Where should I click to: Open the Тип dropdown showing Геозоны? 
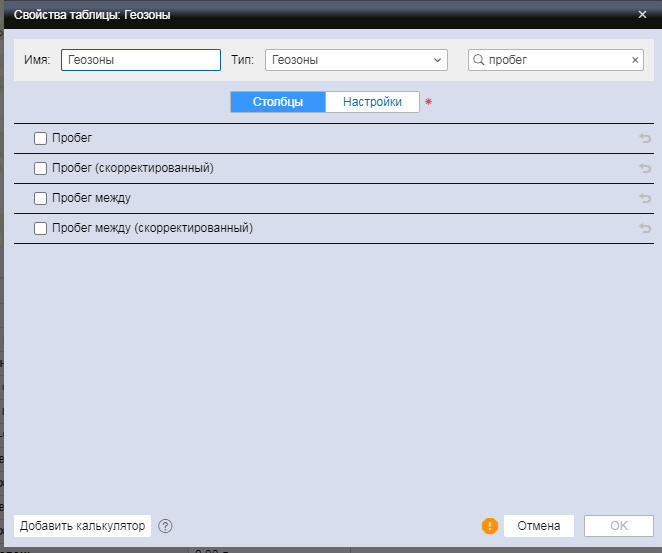tap(355, 60)
